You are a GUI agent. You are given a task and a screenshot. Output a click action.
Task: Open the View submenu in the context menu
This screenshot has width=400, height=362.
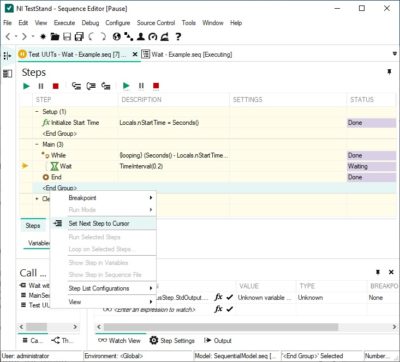click(103, 302)
